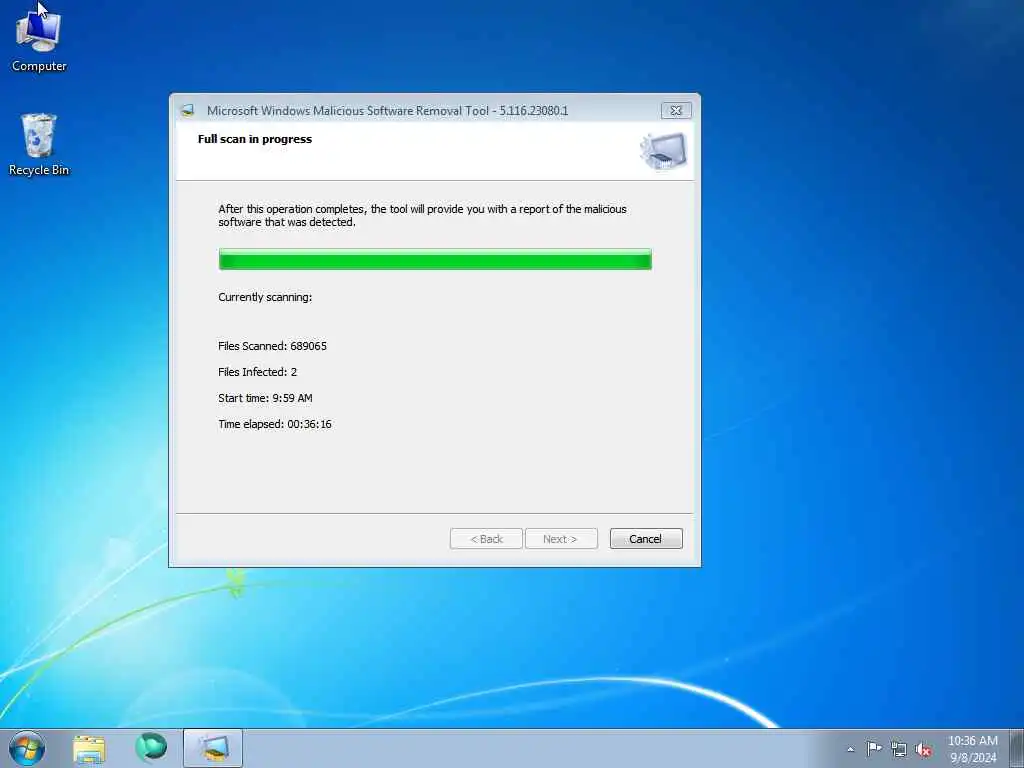Image resolution: width=1024 pixels, height=768 pixels.
Task: Cancel the full scan
Action: 646,539
